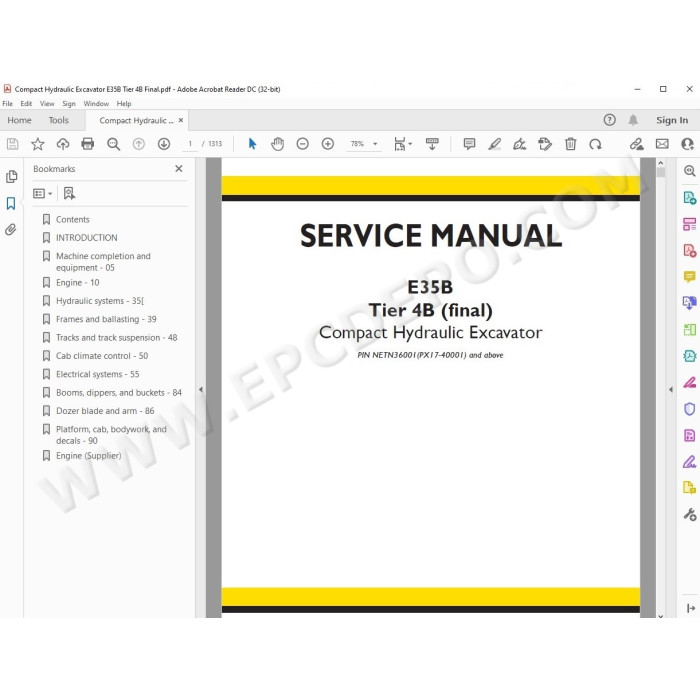Click page number input field
The height and width of the screenshot is (700, 700).
[190, 144]
